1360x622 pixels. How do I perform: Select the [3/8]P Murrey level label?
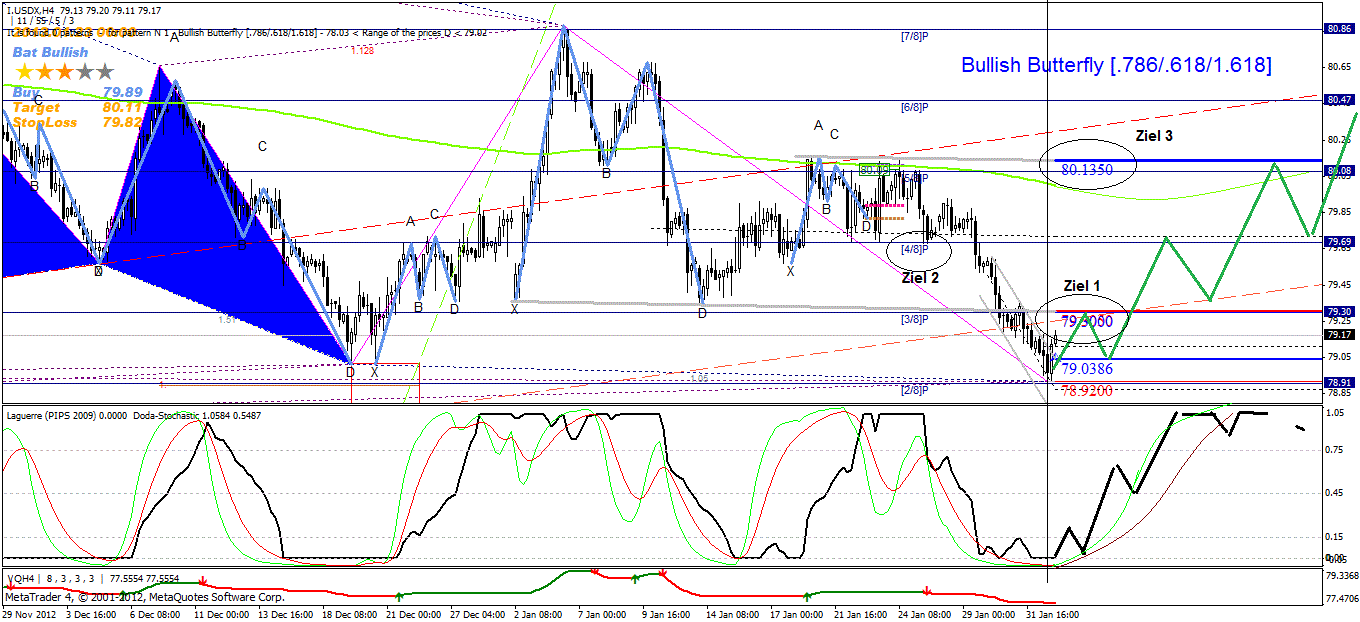point(915,319)
